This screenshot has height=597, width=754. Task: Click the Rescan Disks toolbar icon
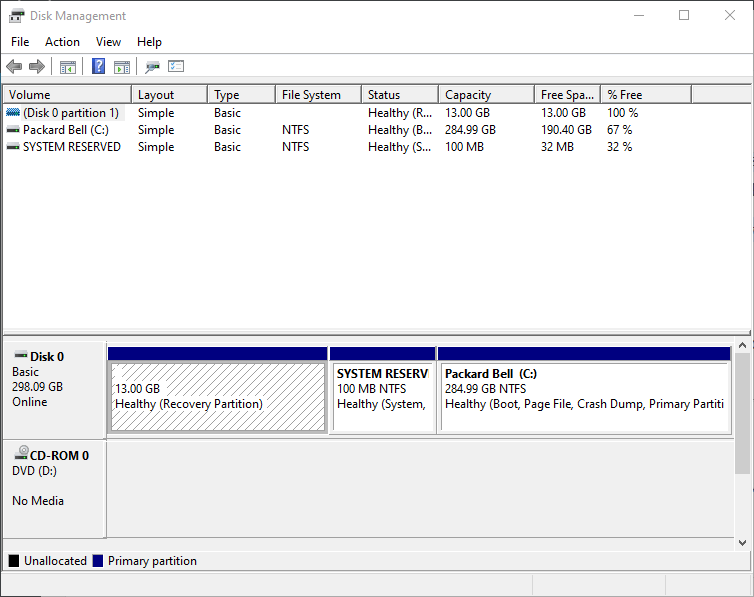pyautogui.click(x=152, y=67)
